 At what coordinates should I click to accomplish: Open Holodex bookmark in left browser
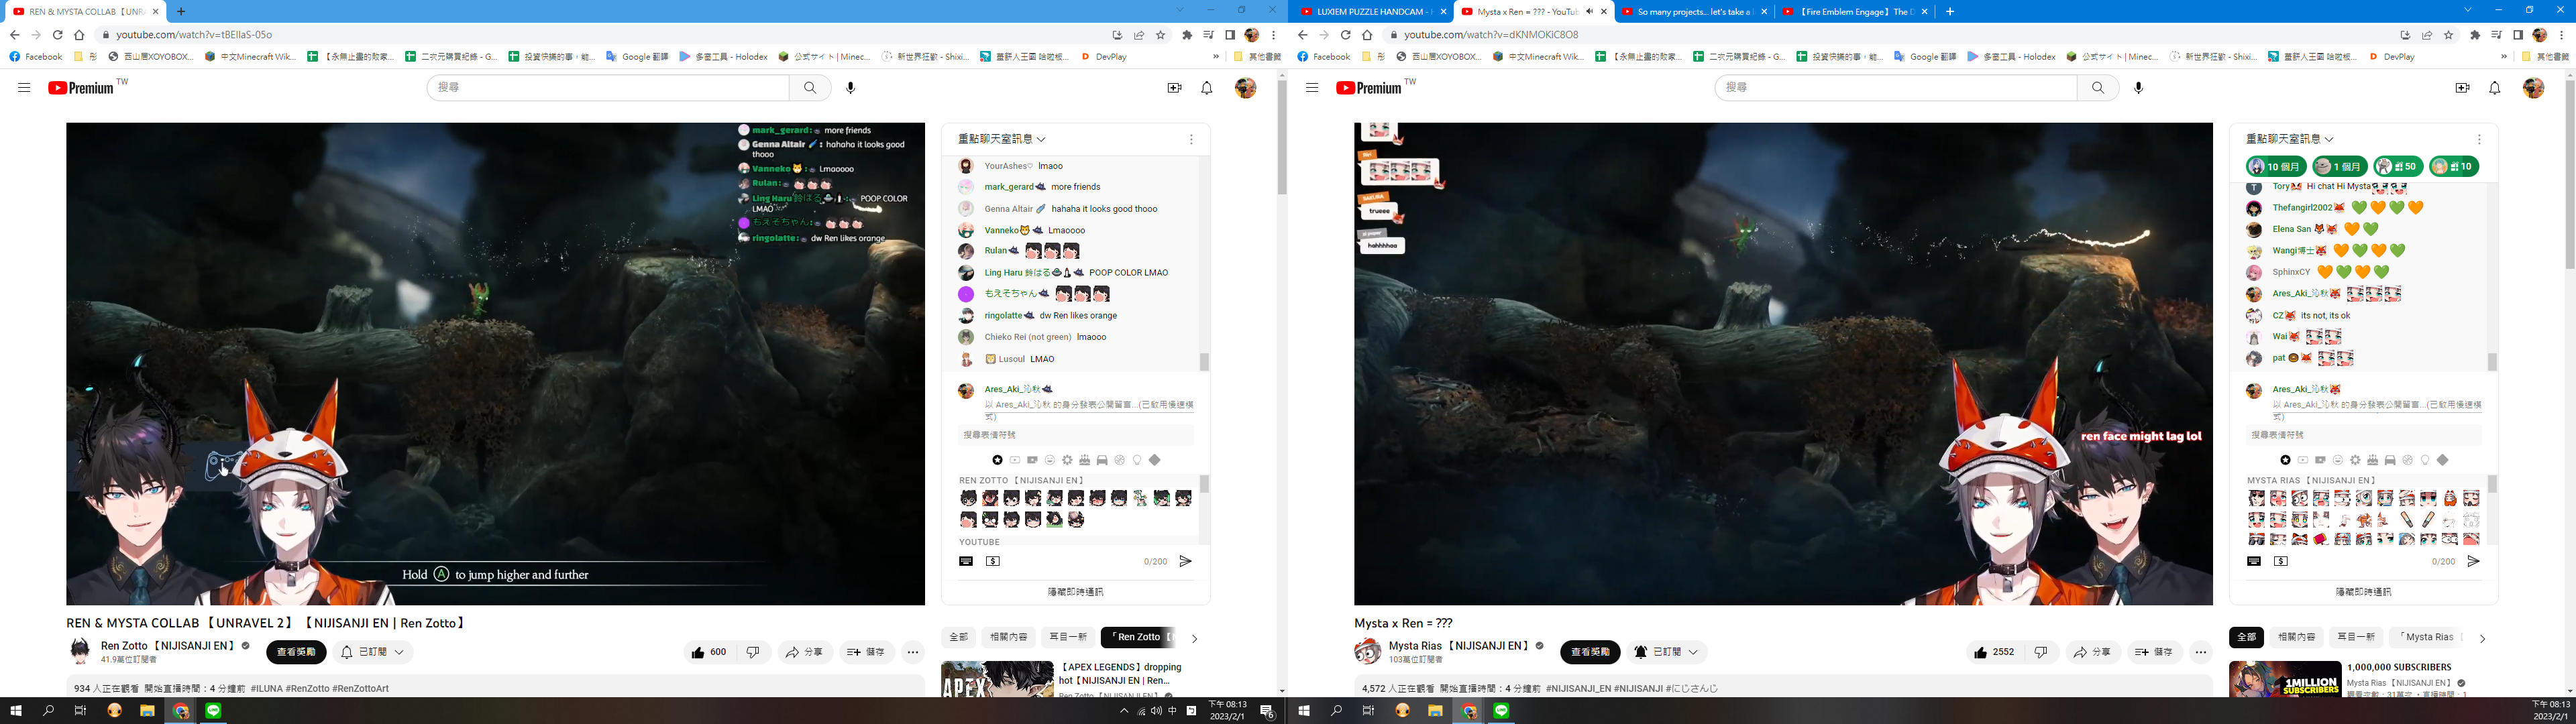723,57
